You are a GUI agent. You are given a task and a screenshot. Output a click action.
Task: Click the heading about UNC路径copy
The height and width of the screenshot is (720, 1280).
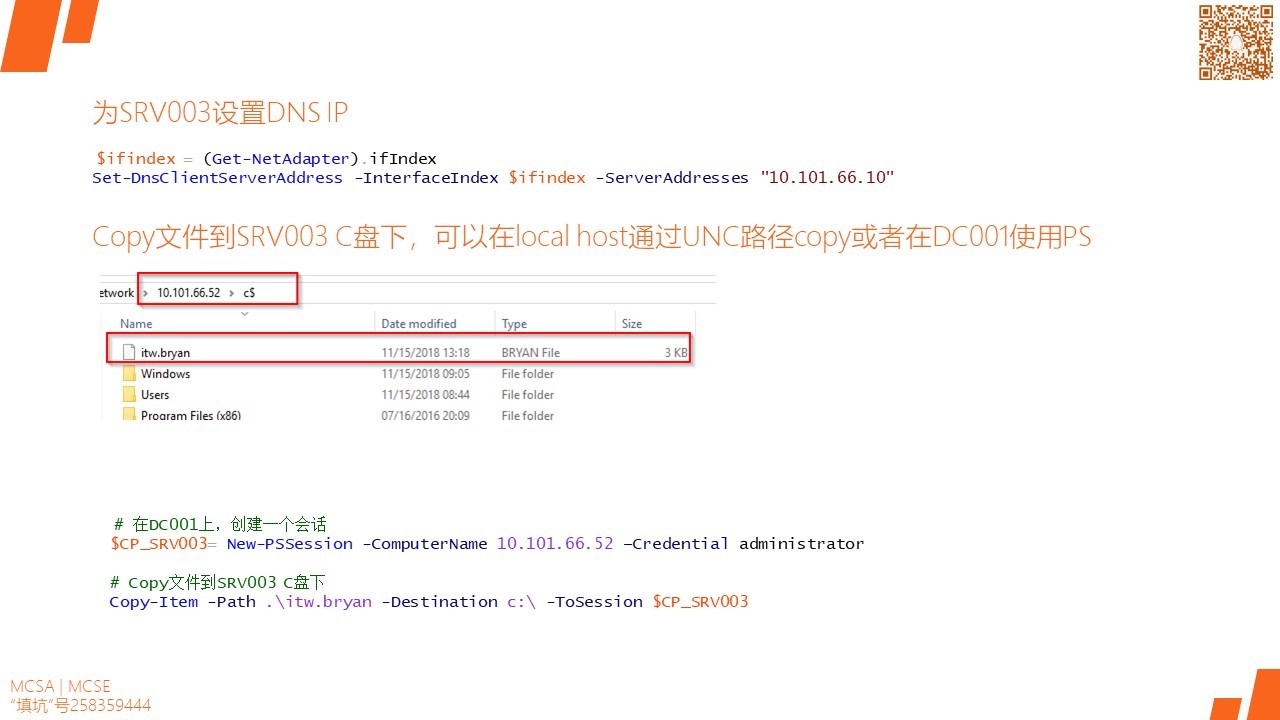[x=591, y=236]
